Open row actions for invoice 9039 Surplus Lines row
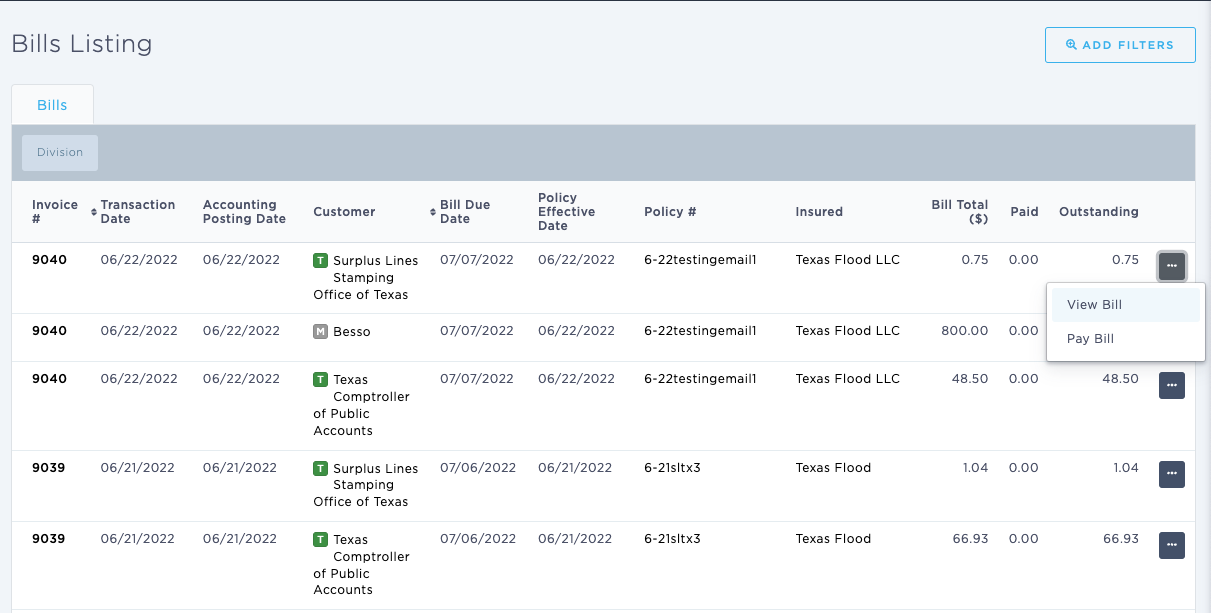This screenshot has width=1211, height=613. click(x=1171, y=474)
